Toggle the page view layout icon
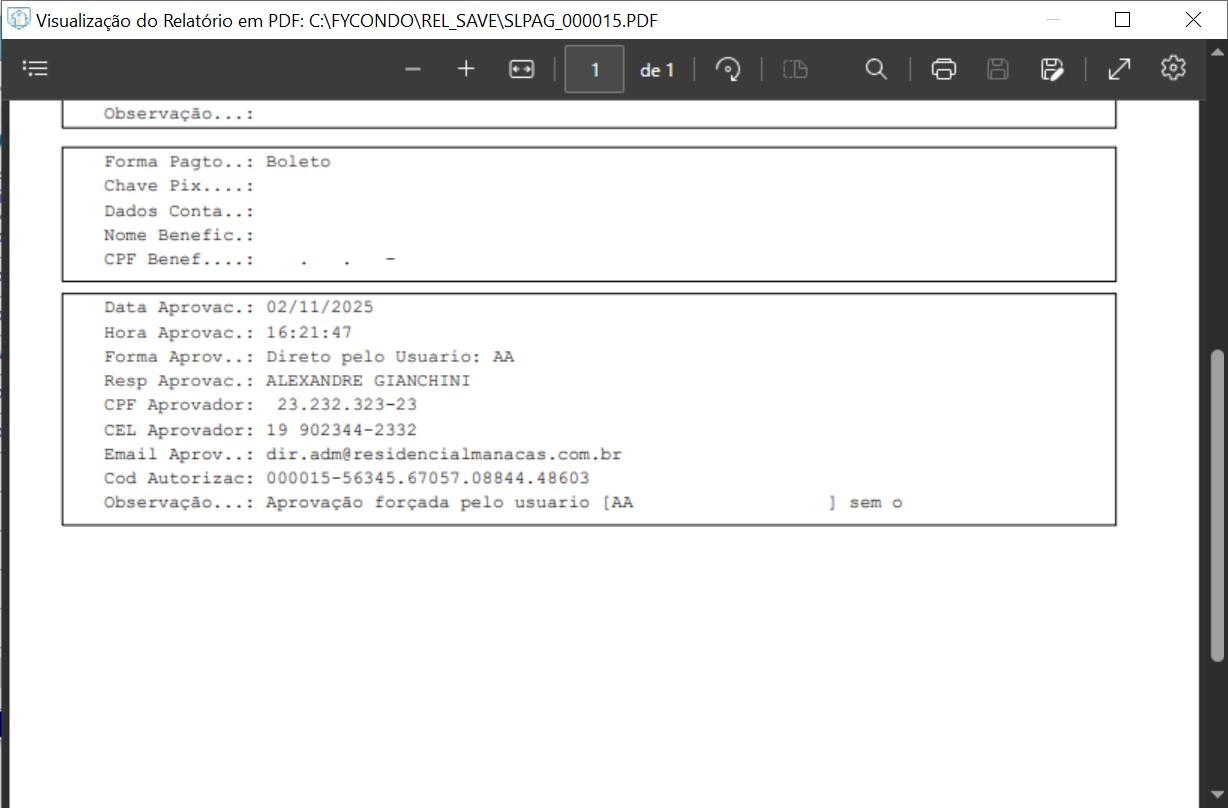 coord(795,69)
